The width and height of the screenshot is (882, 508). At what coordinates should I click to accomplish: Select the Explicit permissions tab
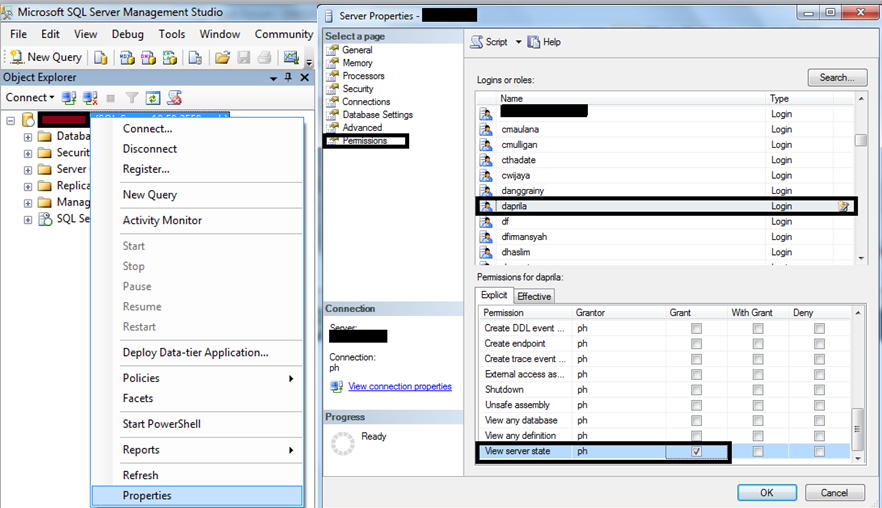point(494,295)
